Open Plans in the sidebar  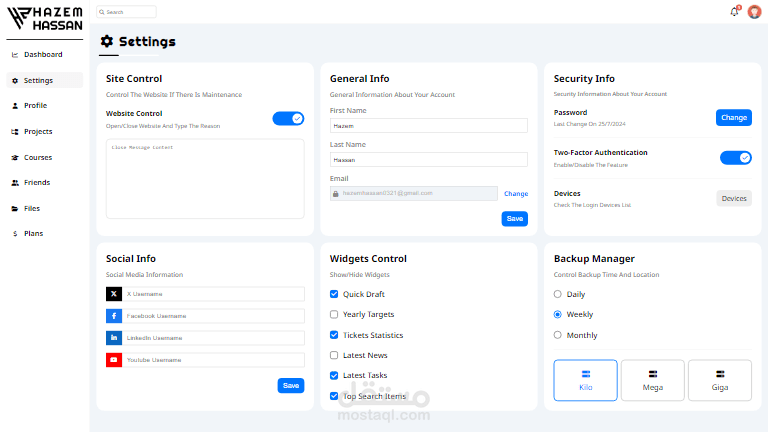[45, 234]
